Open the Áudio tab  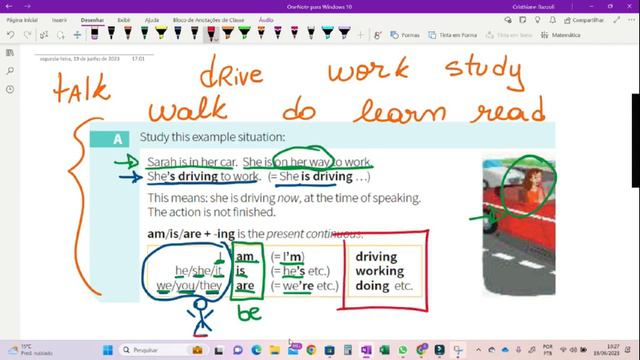[x=266, y=20]
